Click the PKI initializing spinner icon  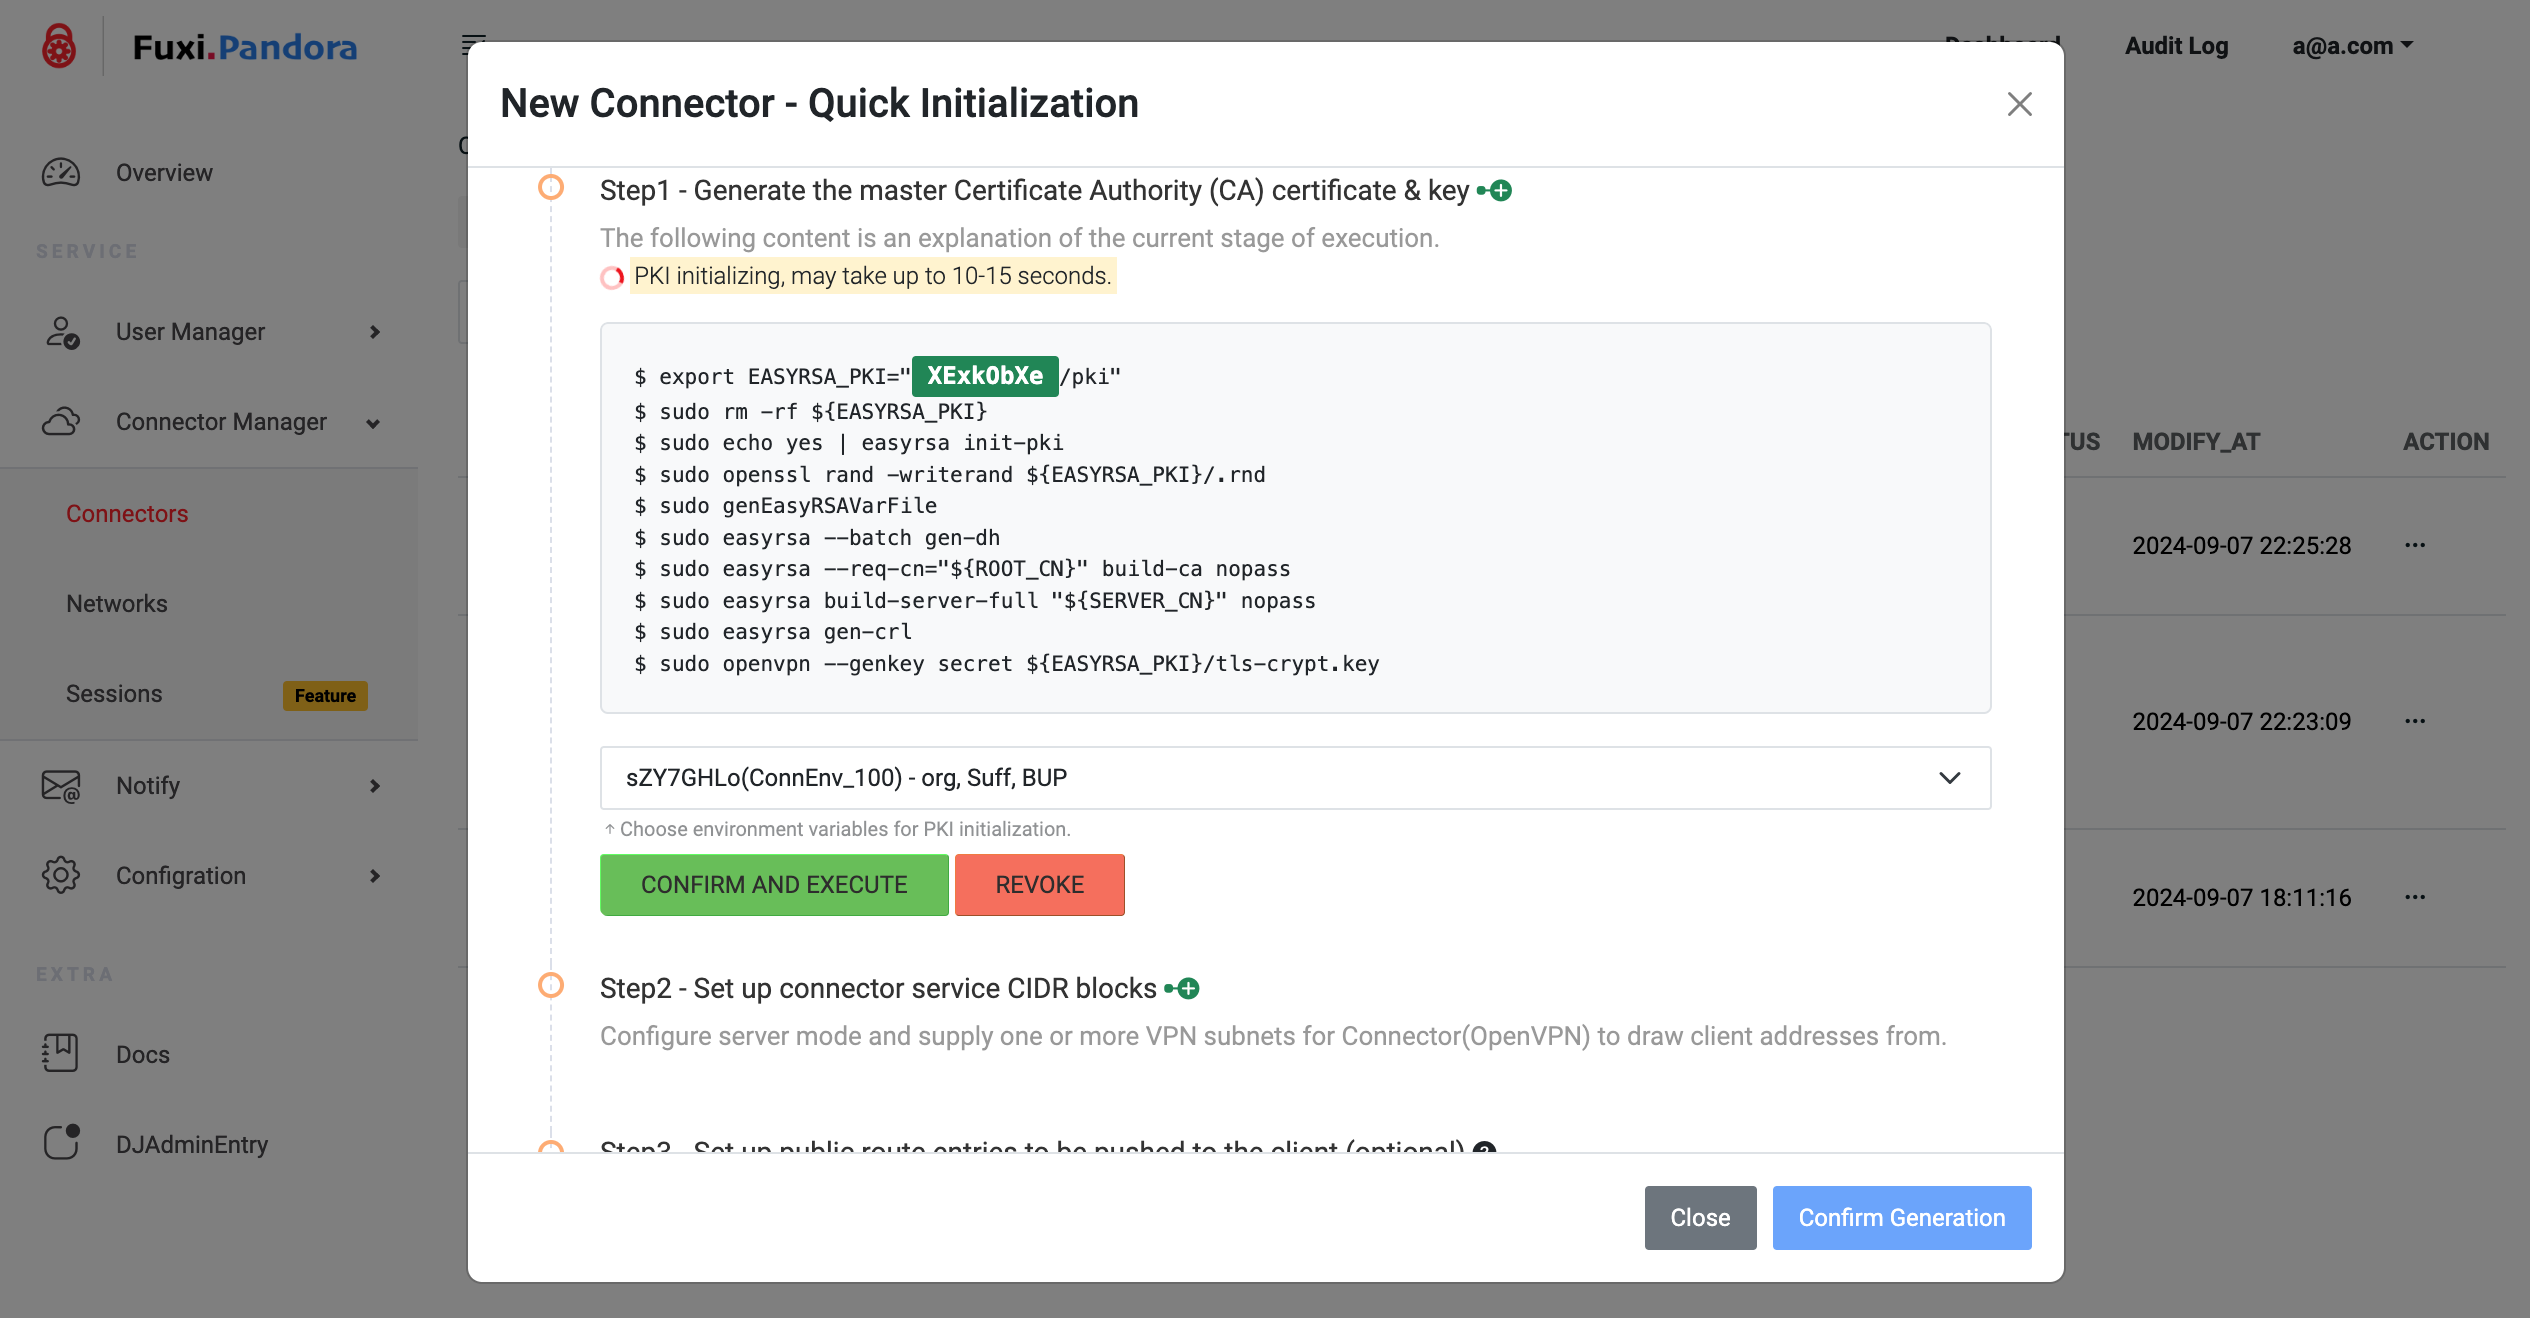point(612,277)
